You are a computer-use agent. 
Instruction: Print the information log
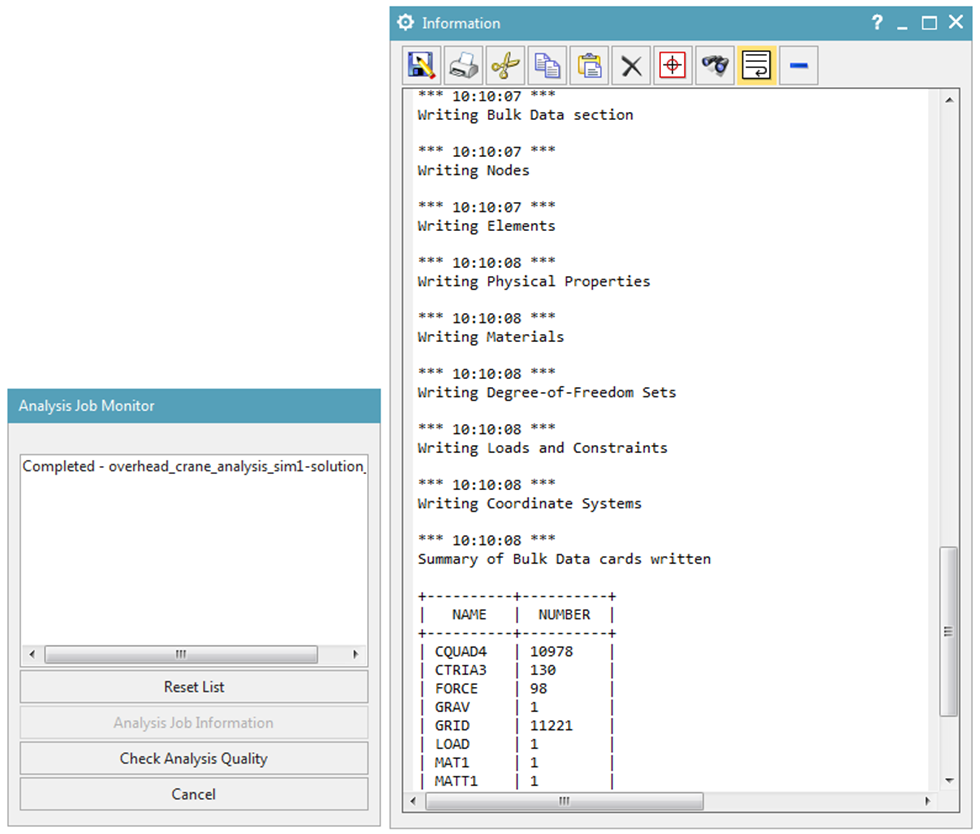coord(463,64)
